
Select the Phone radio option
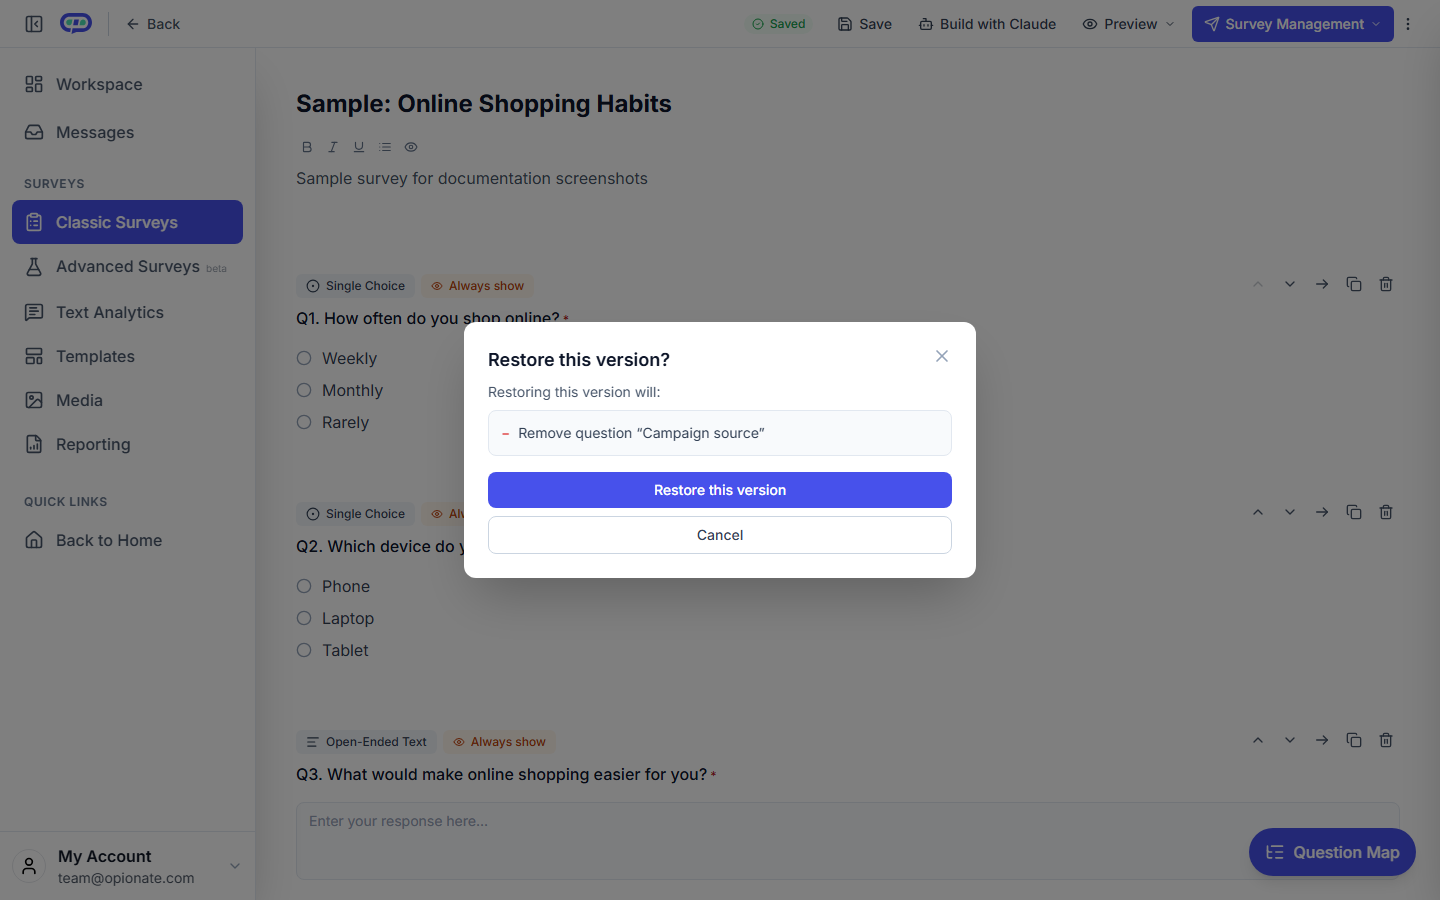point(304,586)
